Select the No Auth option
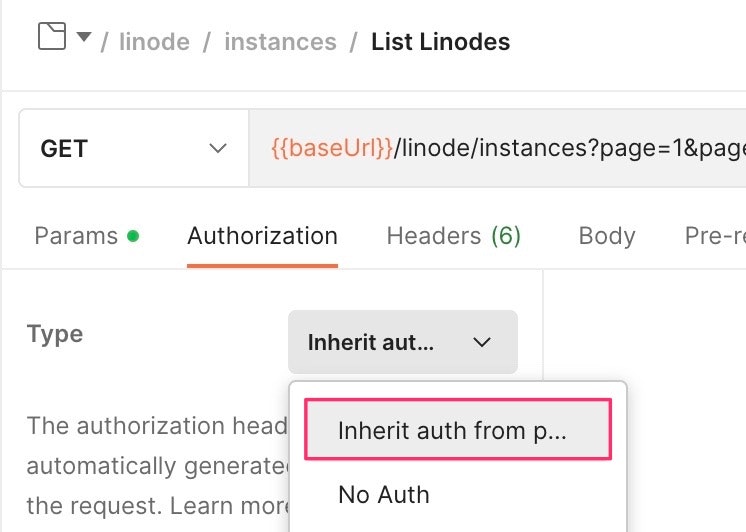The width and height of the screenshot is (746, 532). coord(383,495)
